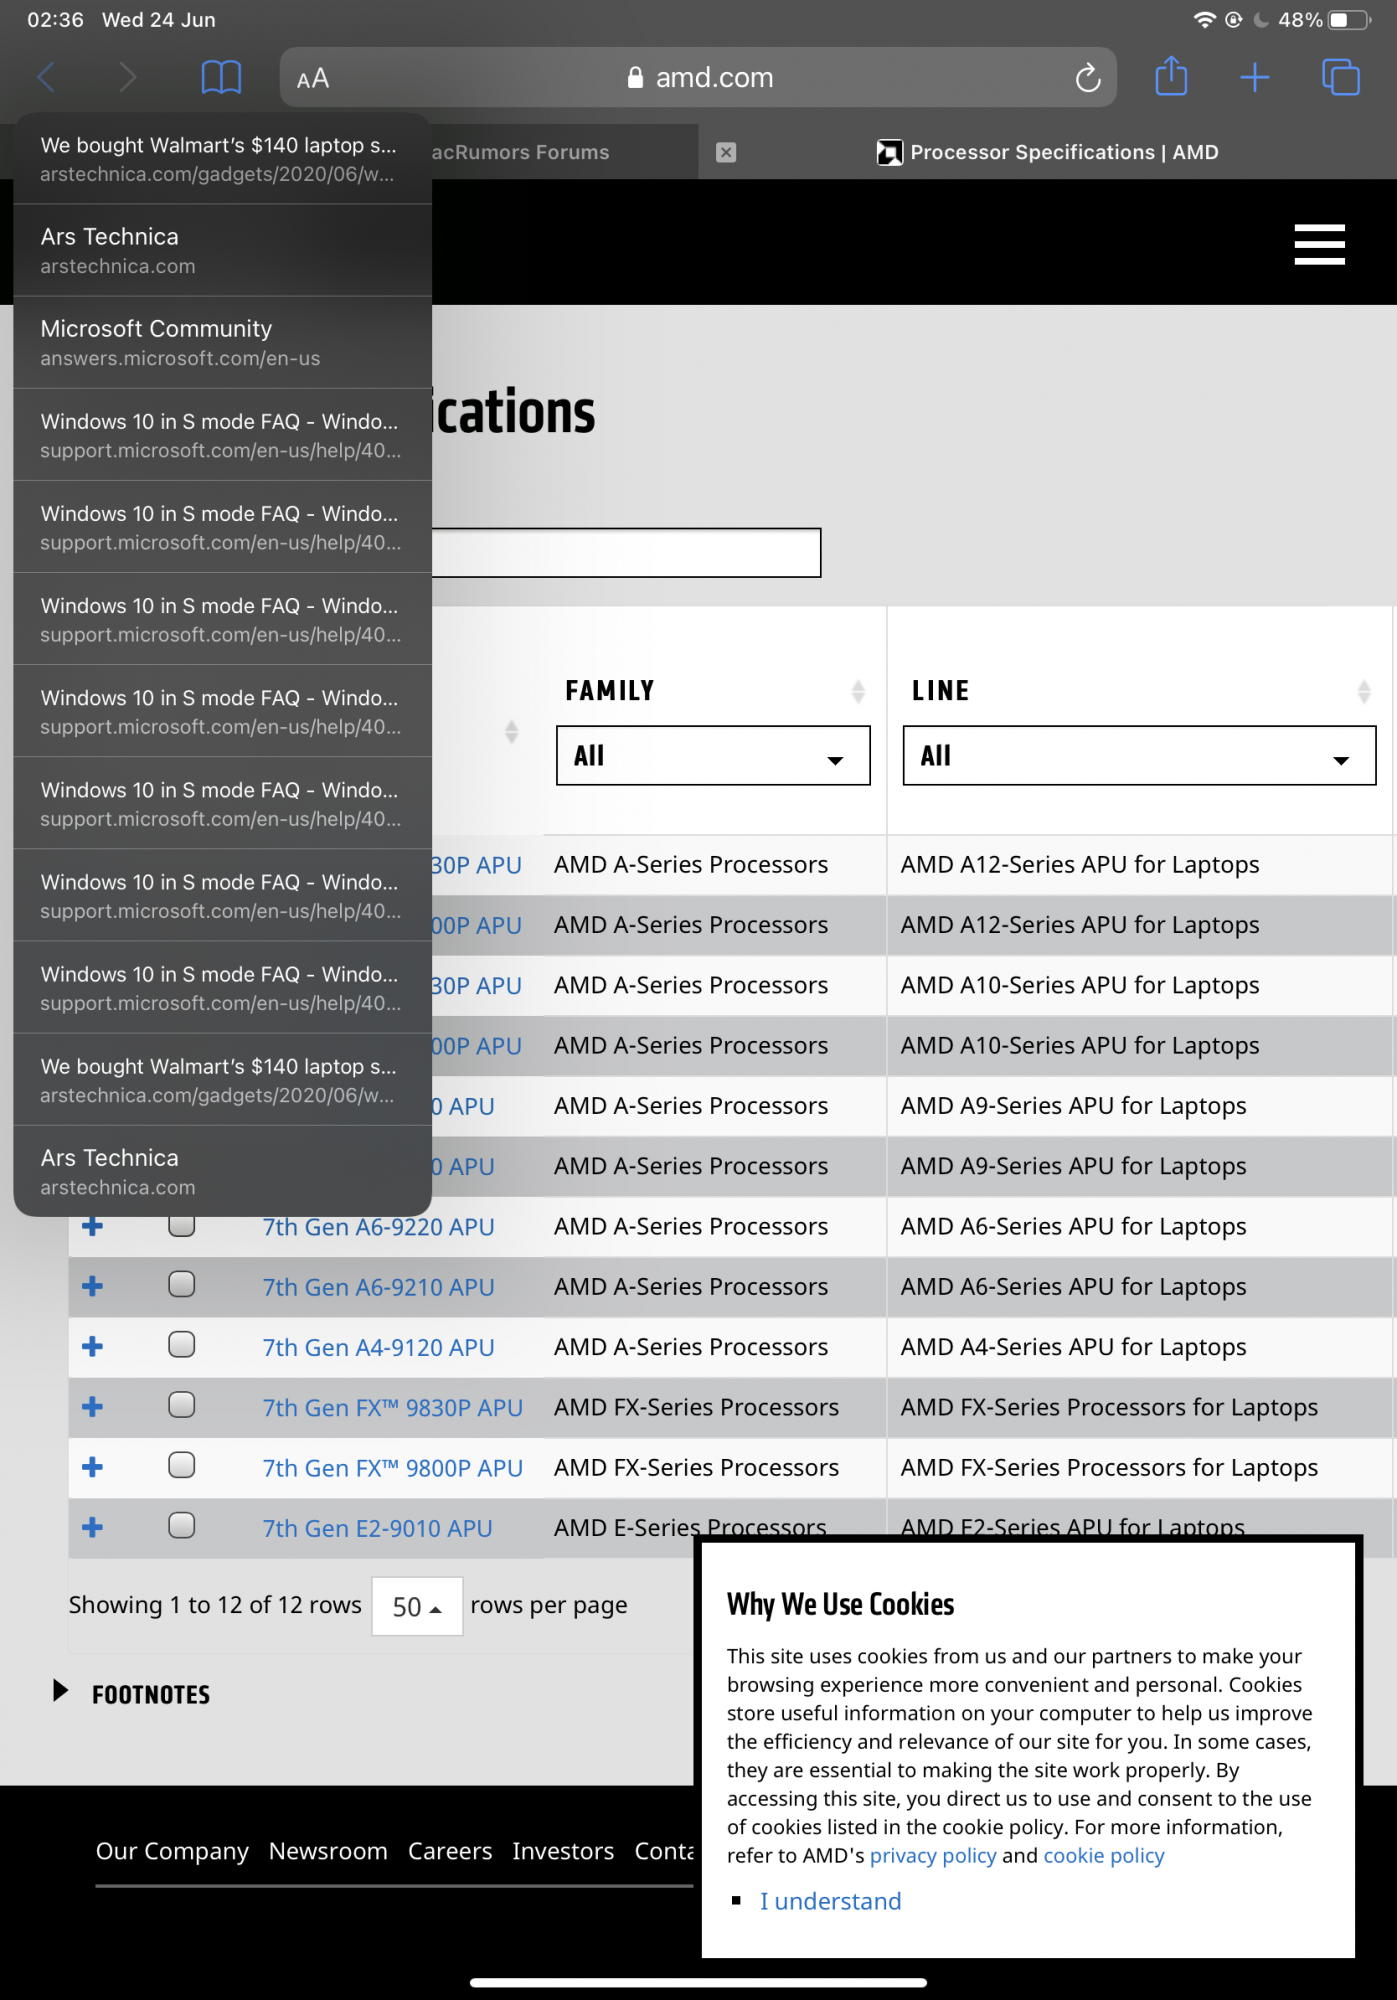Open the AA reader and text size menu

313,78
